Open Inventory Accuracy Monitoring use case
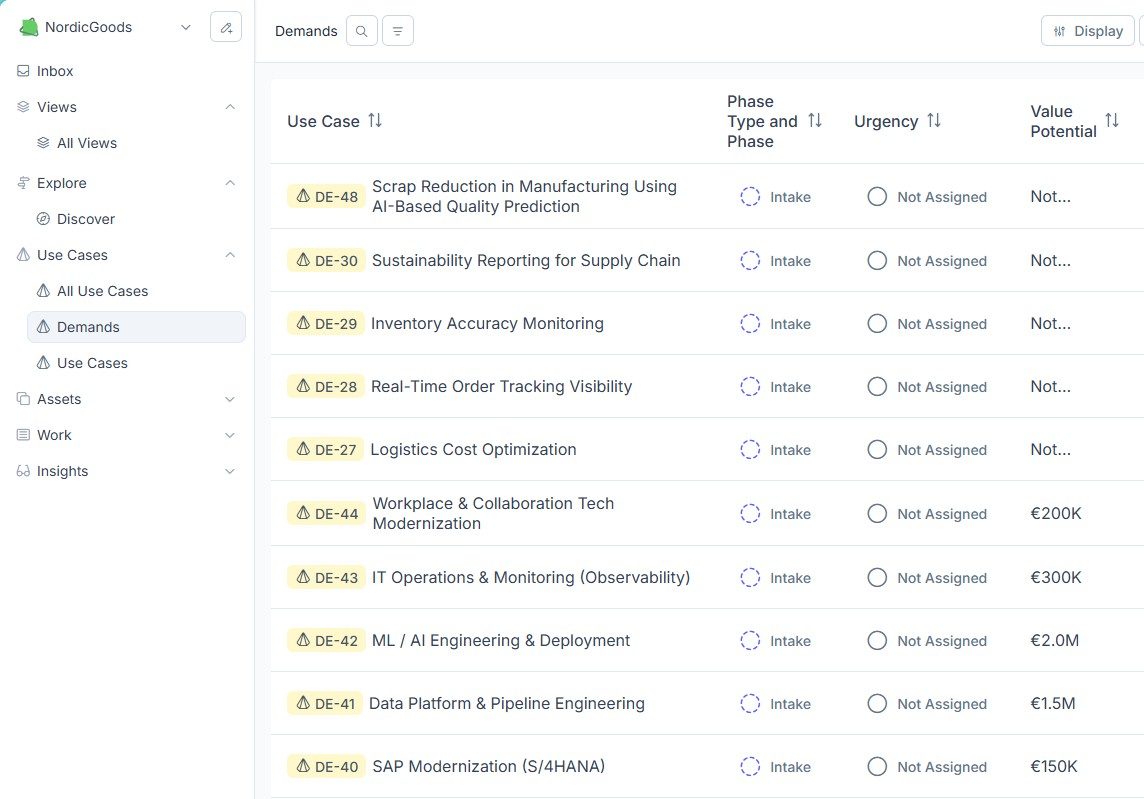Screen dimensions: 1144x799 [487, 323]
